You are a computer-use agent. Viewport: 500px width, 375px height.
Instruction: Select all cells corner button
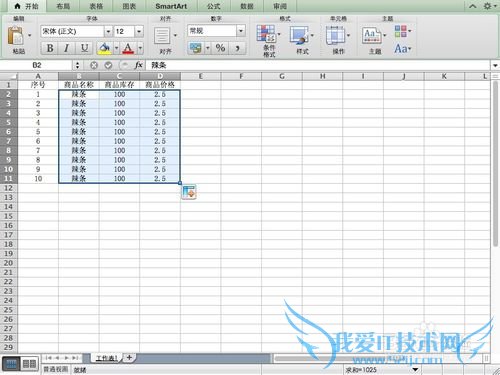9,76
